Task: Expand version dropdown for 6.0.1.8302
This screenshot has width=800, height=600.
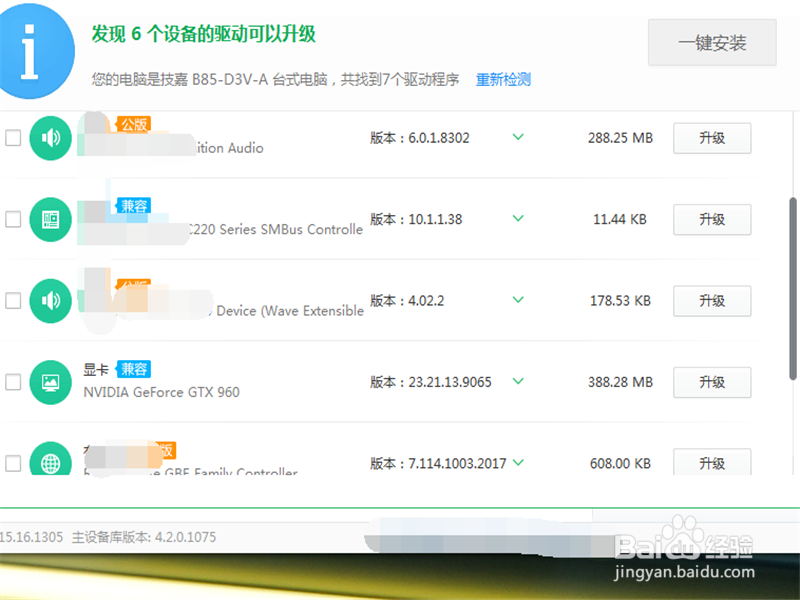Action: 518,137
